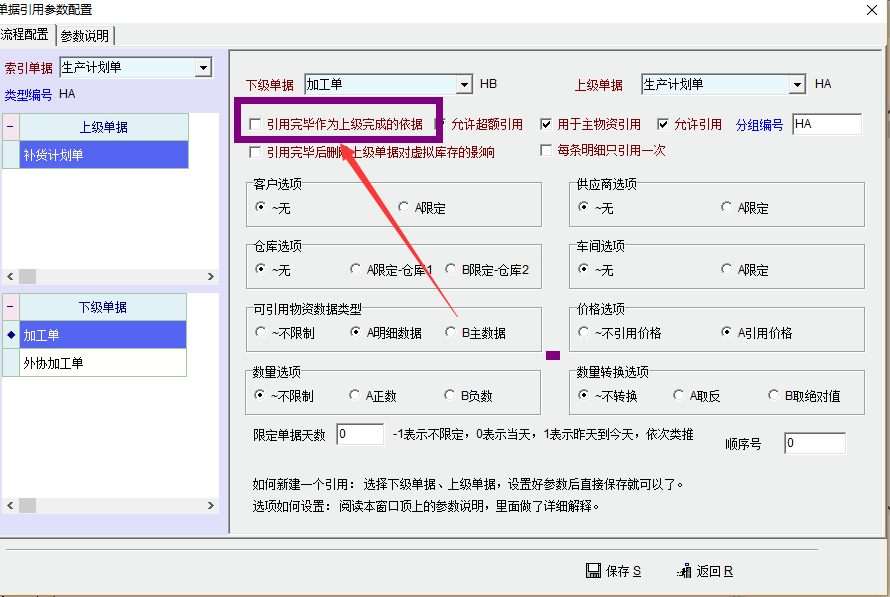This screenshot has width=890, height=597.
Task: Select B主数据 for 可引用物资数据类型
Action: point(452,333)
